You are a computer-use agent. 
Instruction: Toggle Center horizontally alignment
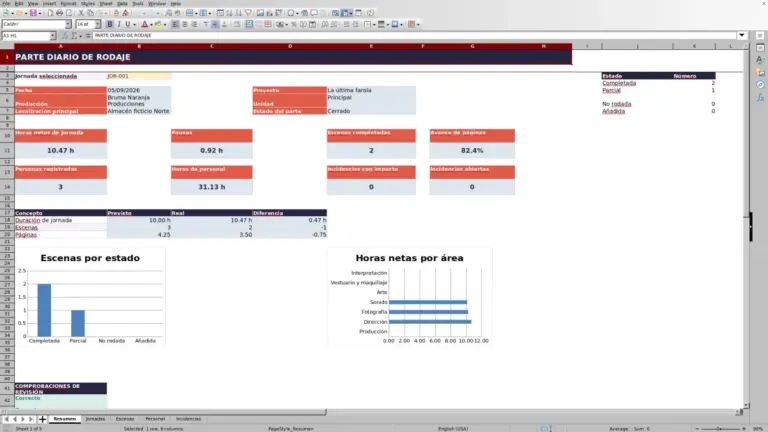click(185, 24)
